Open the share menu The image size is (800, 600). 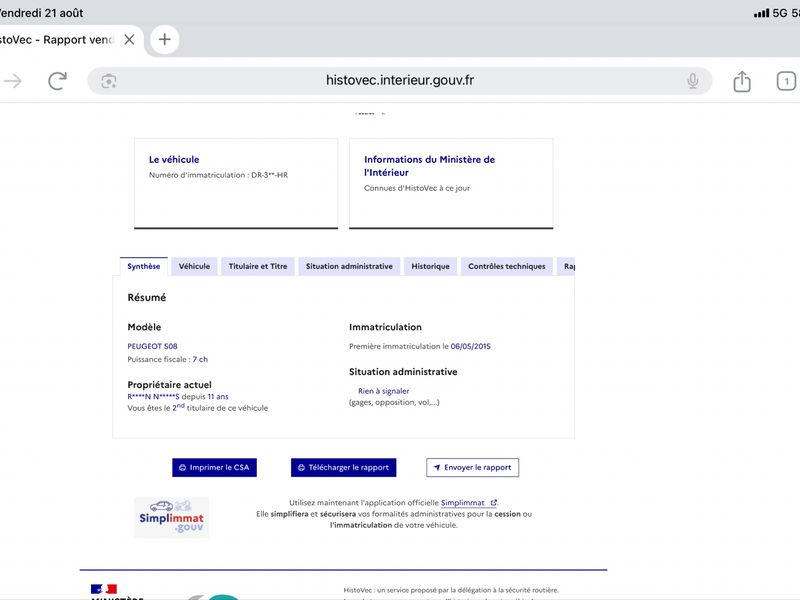[742, 81]
